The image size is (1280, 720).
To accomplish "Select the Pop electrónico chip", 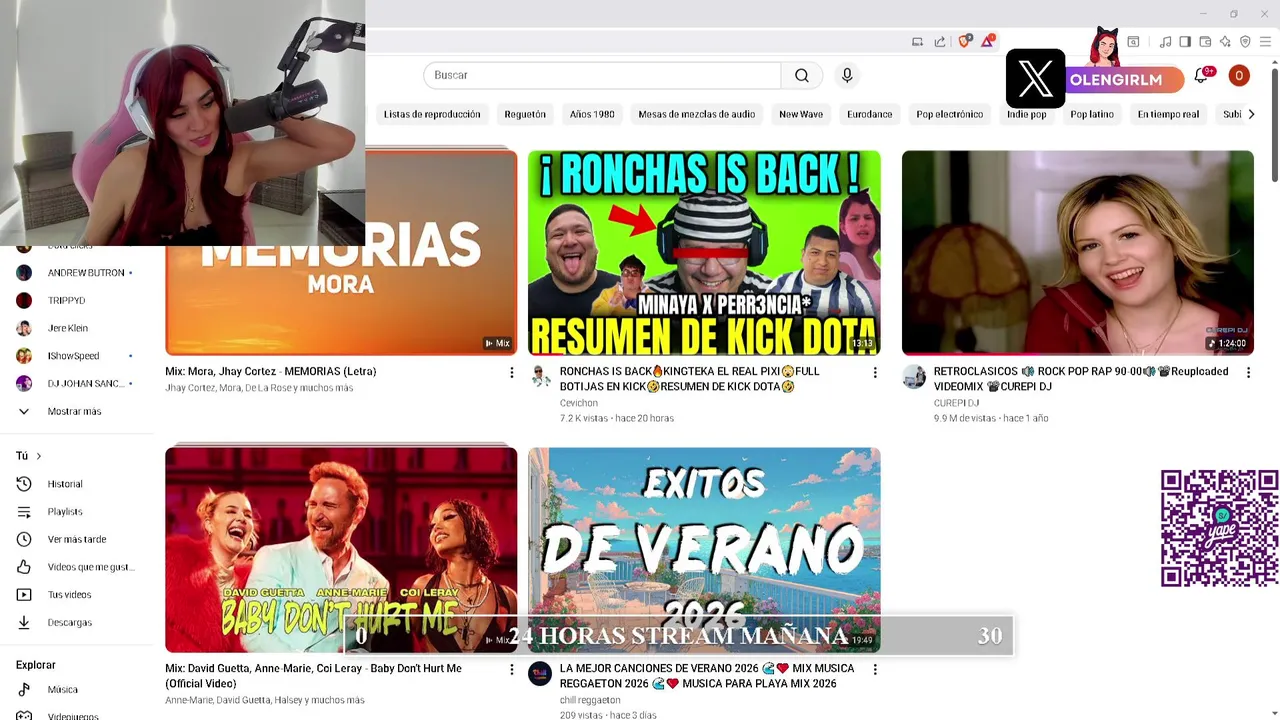I will [949, 114].
